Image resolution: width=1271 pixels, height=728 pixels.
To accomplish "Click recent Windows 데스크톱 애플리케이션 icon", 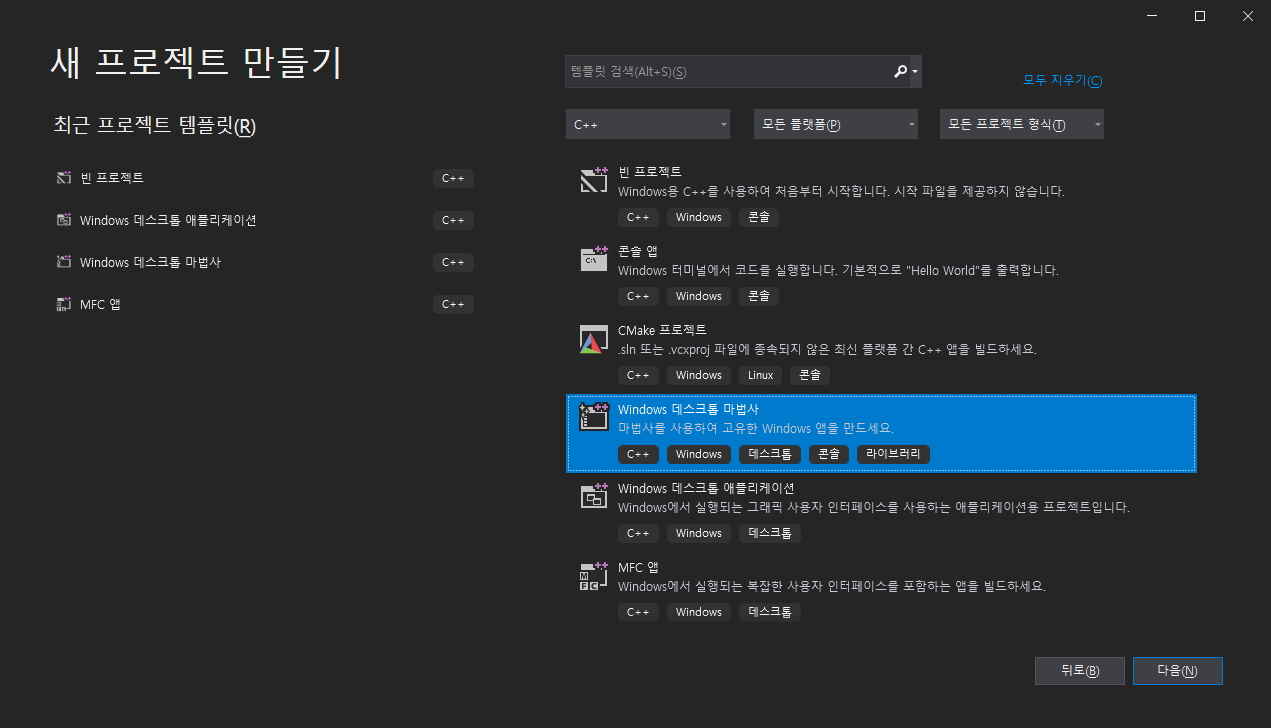I will coord(64,220).
